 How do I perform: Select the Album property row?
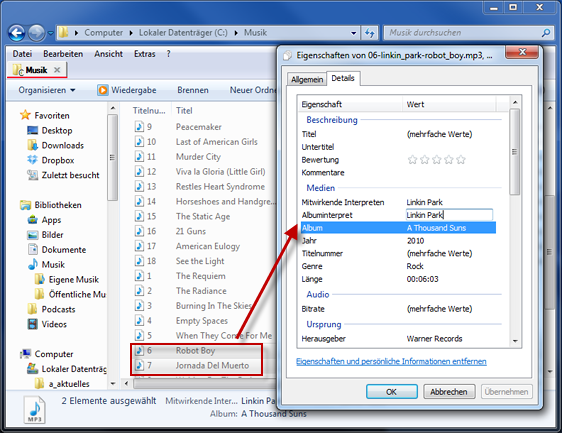[x=398, y=228]
